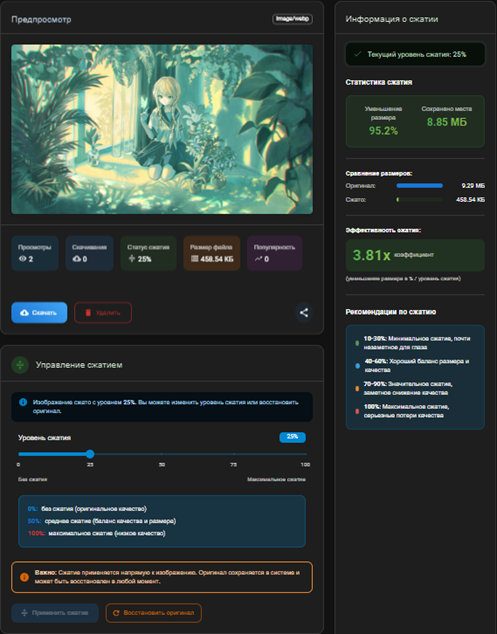Viewport: 497px width, 634px height.
Task: Click the 25% compression level badge
Action: click(292, 437)
